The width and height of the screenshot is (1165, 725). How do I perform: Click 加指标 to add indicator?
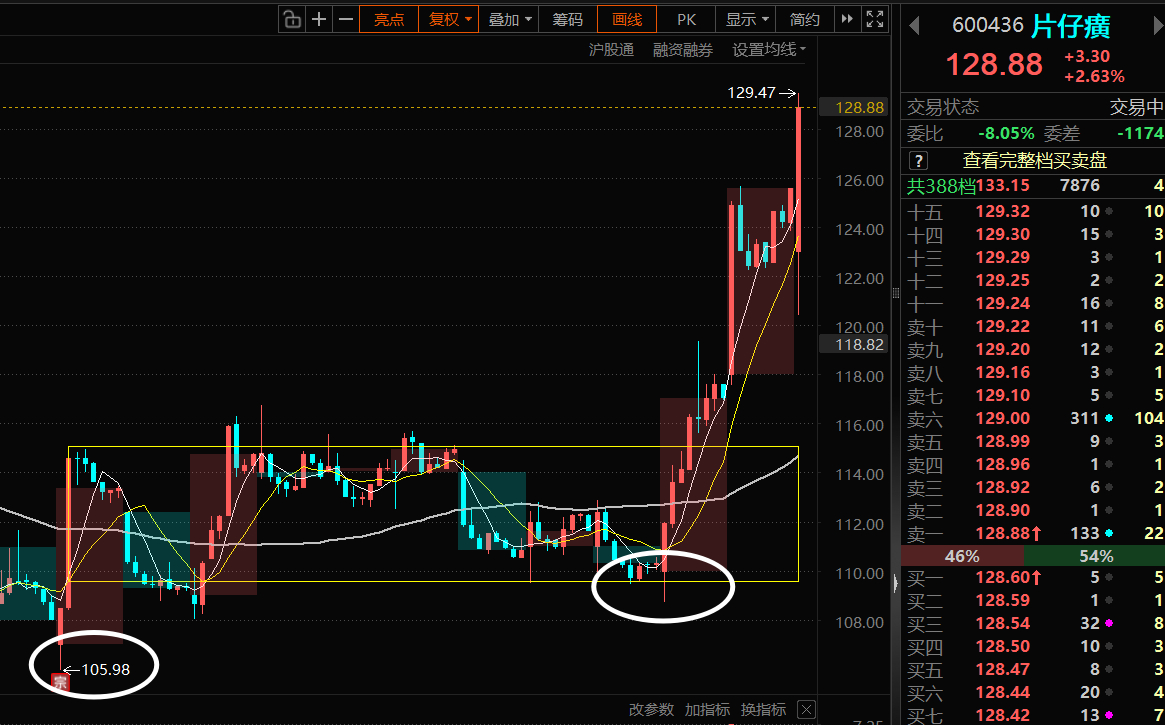coord(707,709)
